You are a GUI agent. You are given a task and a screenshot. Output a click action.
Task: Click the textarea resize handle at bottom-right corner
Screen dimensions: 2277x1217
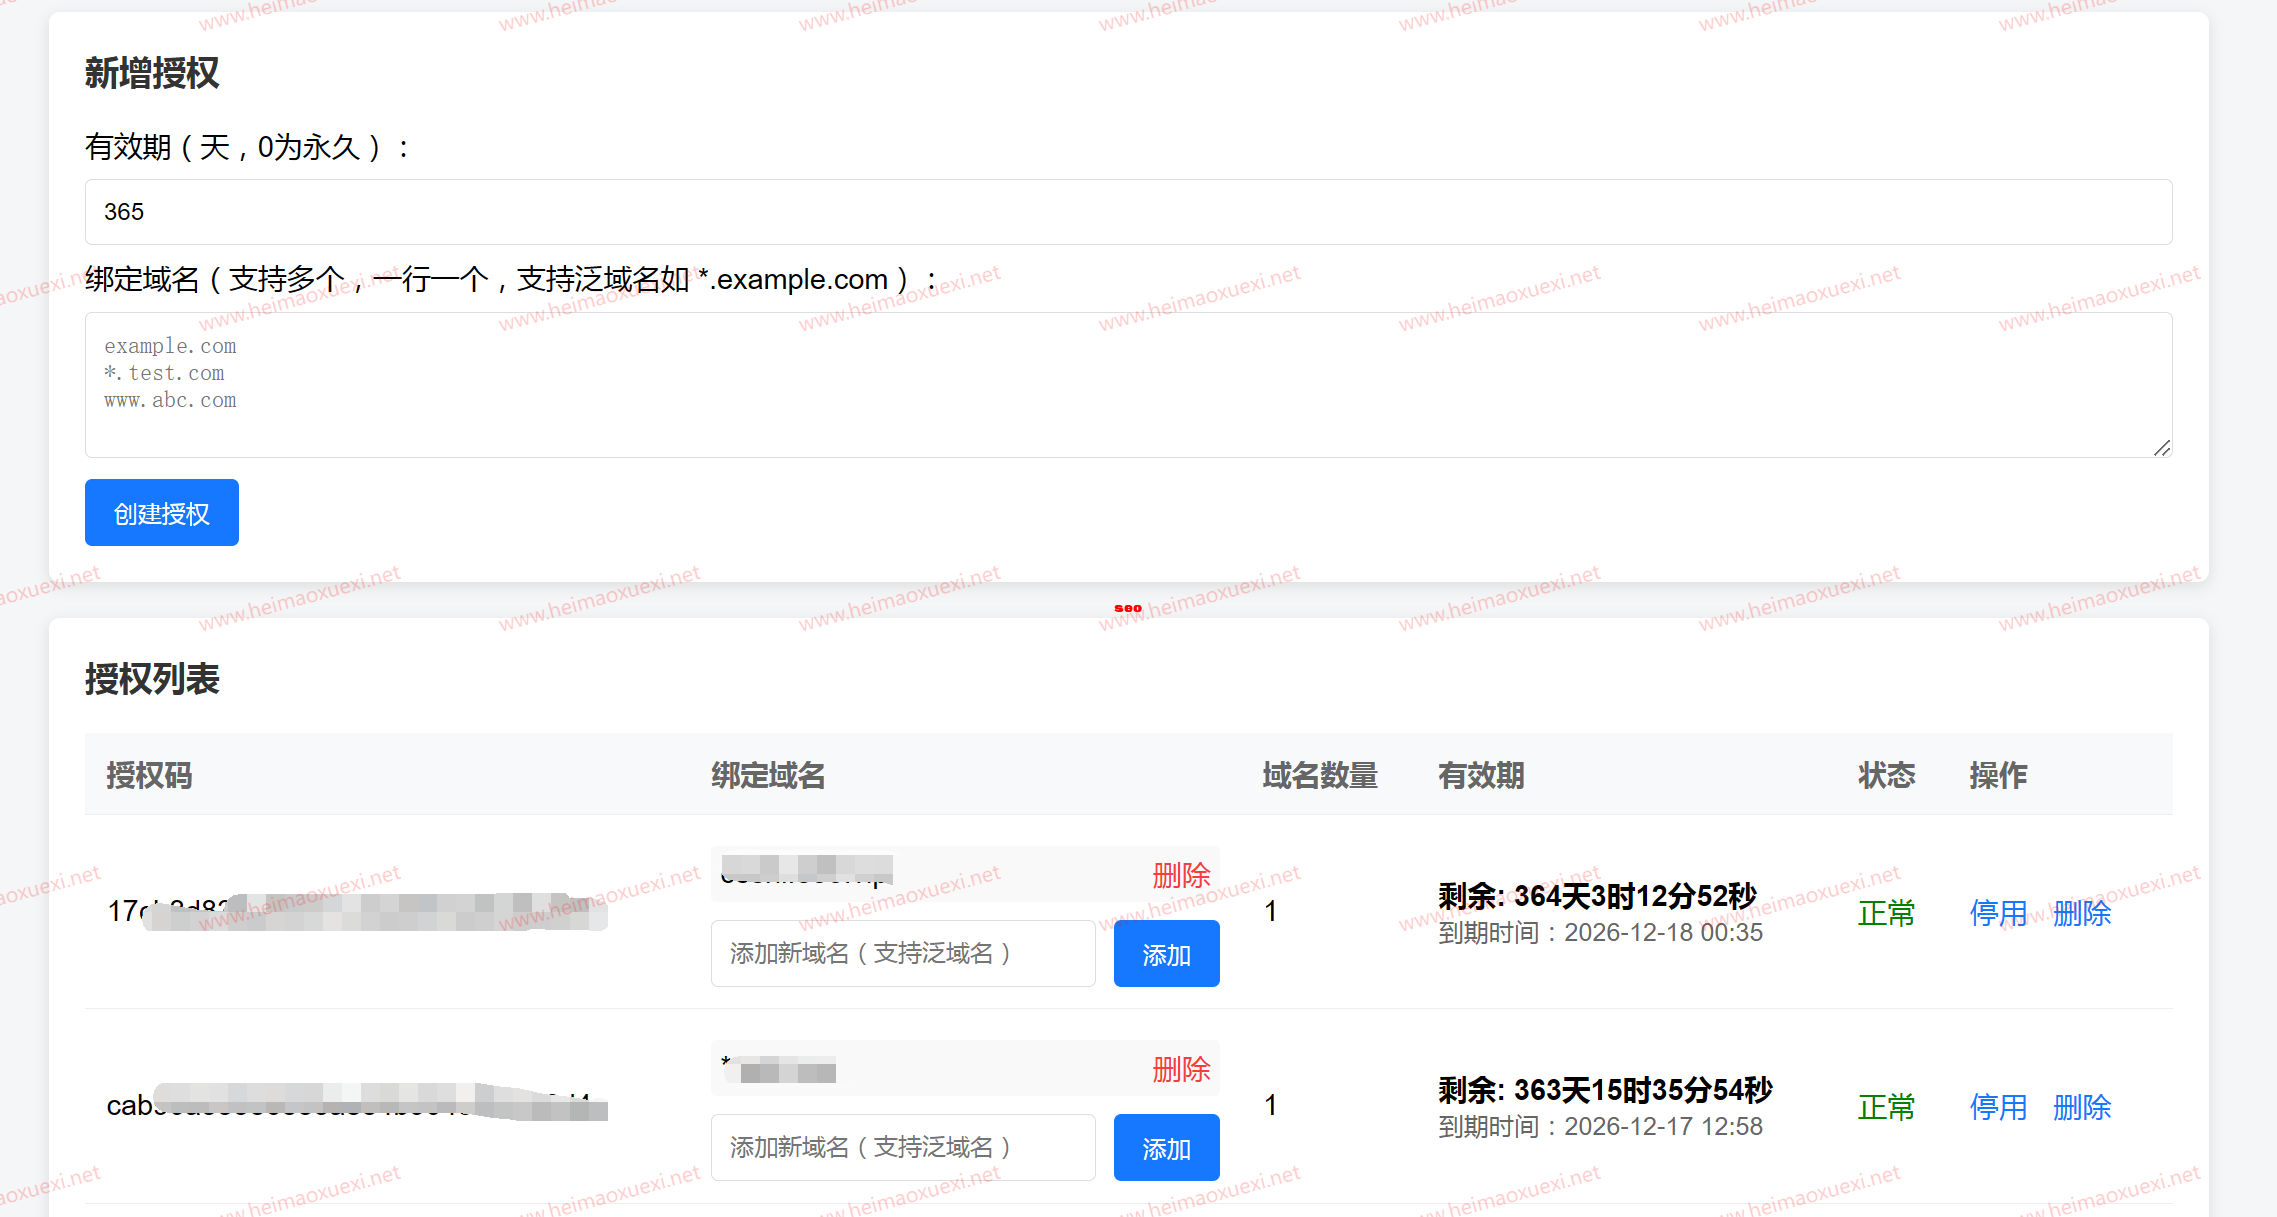click(2165, 449)
